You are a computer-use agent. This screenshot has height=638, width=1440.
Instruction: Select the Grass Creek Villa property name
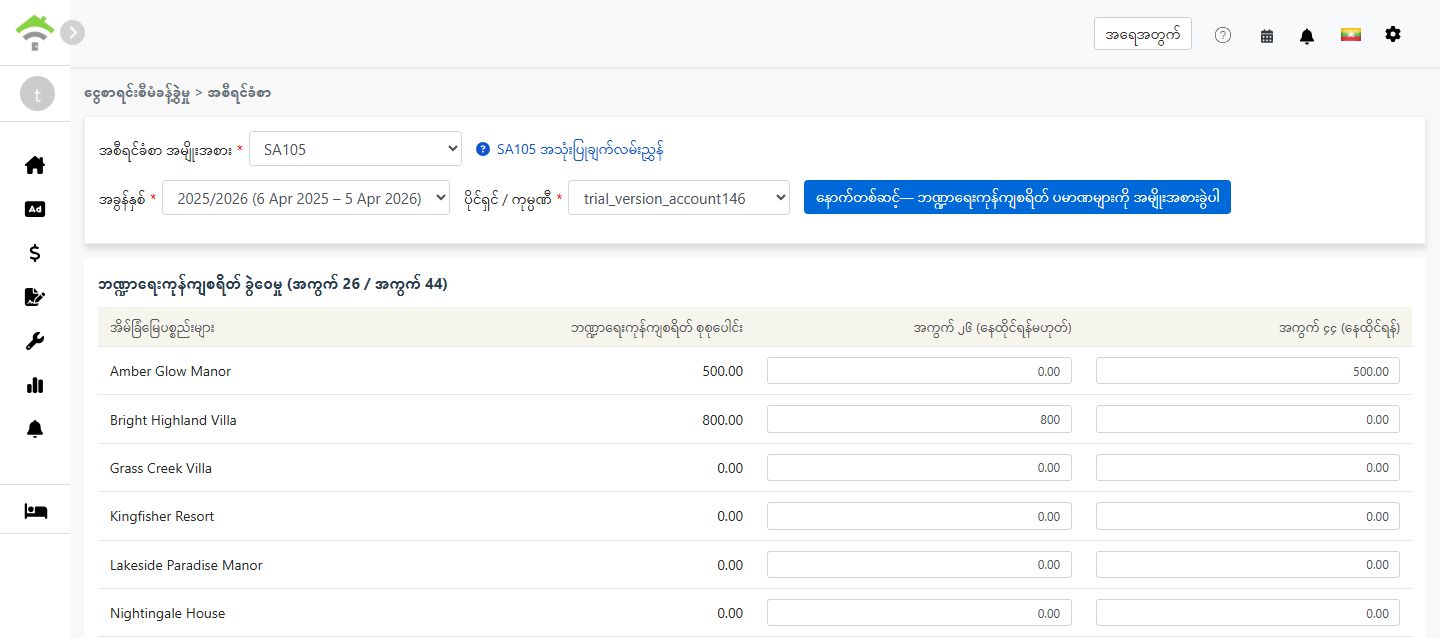pyautogui.click(x=161, y=468)
